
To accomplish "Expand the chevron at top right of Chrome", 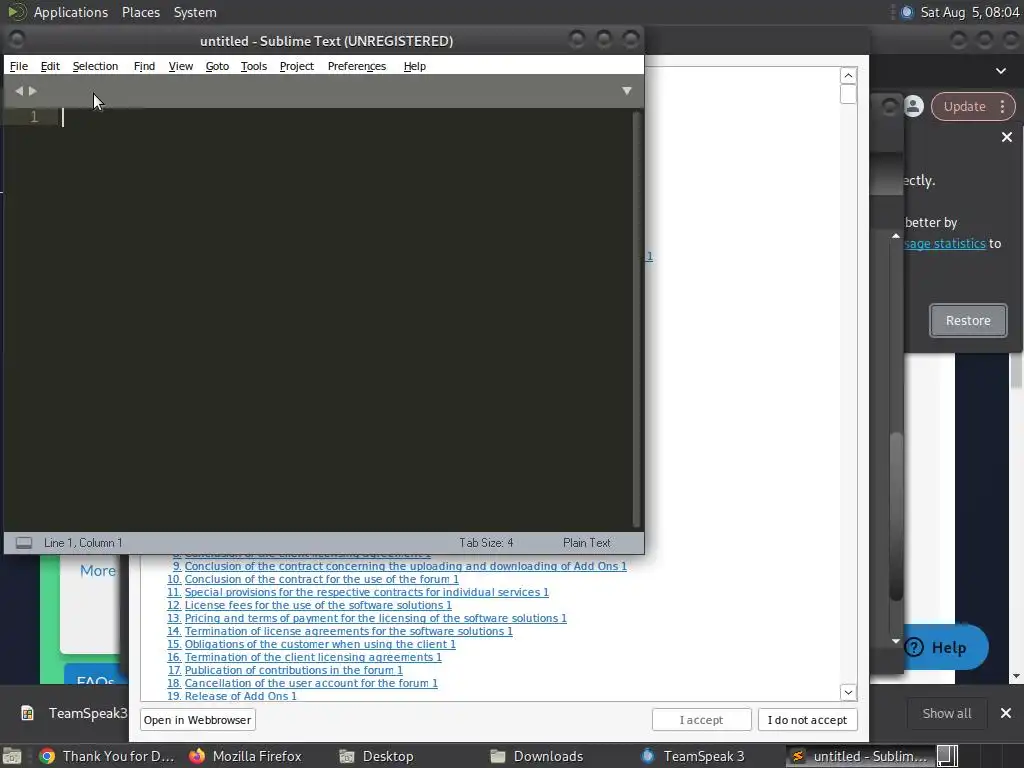I will click(x=1000, y=71).
